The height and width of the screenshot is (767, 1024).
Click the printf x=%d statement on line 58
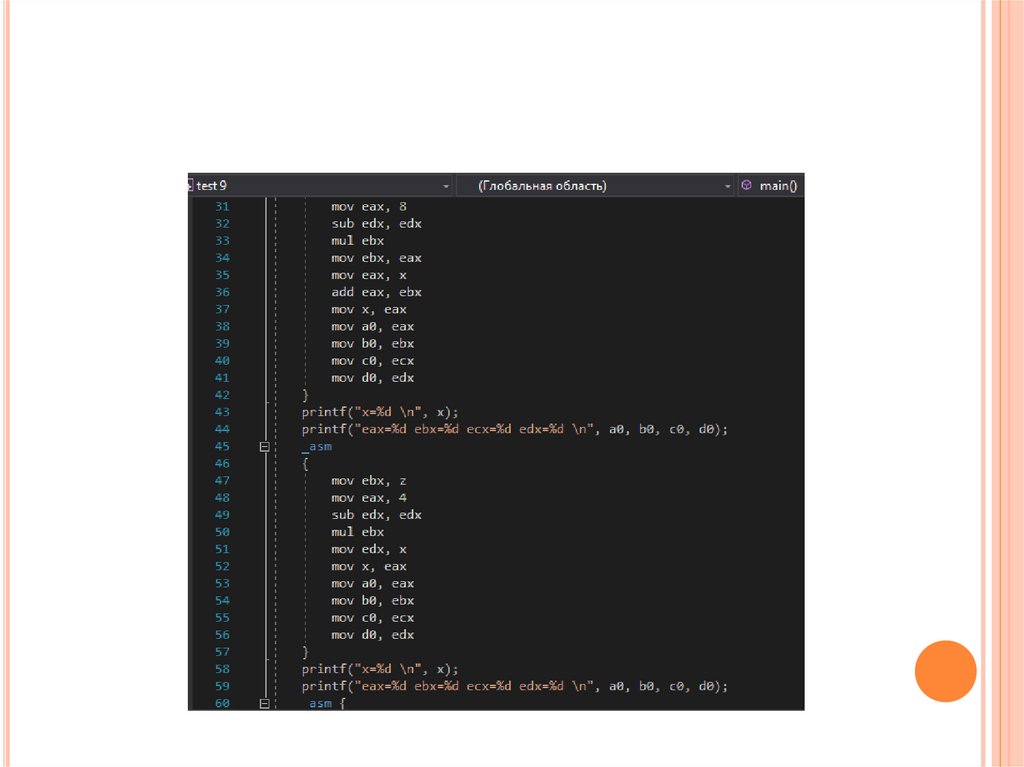[x=380, y=669]
